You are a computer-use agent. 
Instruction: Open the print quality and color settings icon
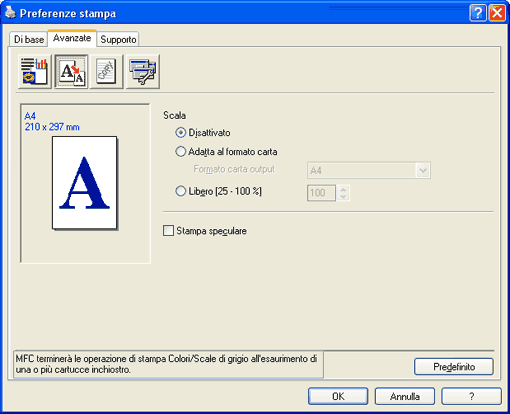[35, 71]
